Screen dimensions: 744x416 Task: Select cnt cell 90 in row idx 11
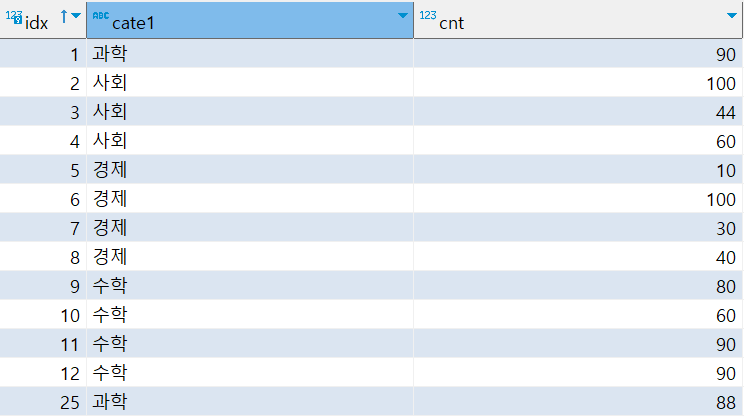pyautogui.click(x=578, y=343)
